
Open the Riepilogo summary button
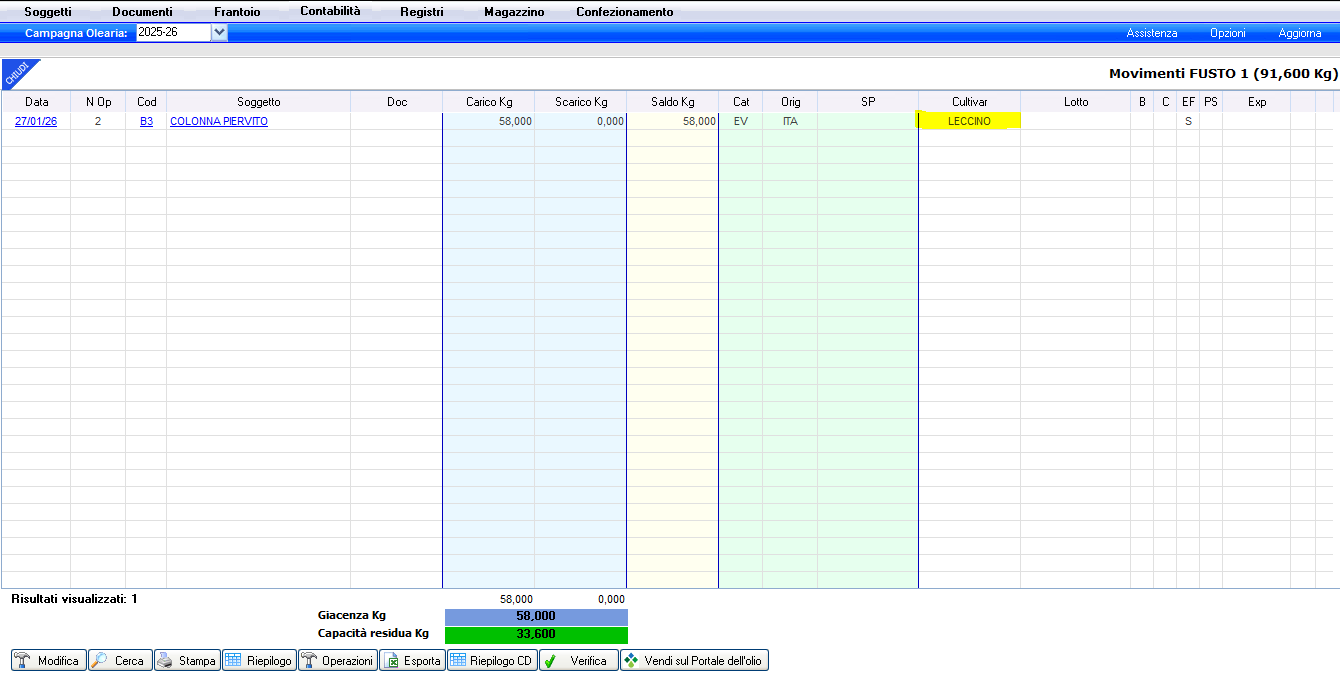259,661
